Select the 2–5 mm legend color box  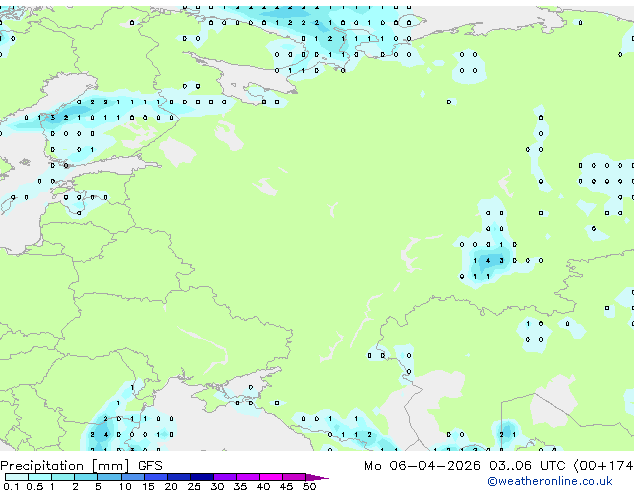point(86,477)
